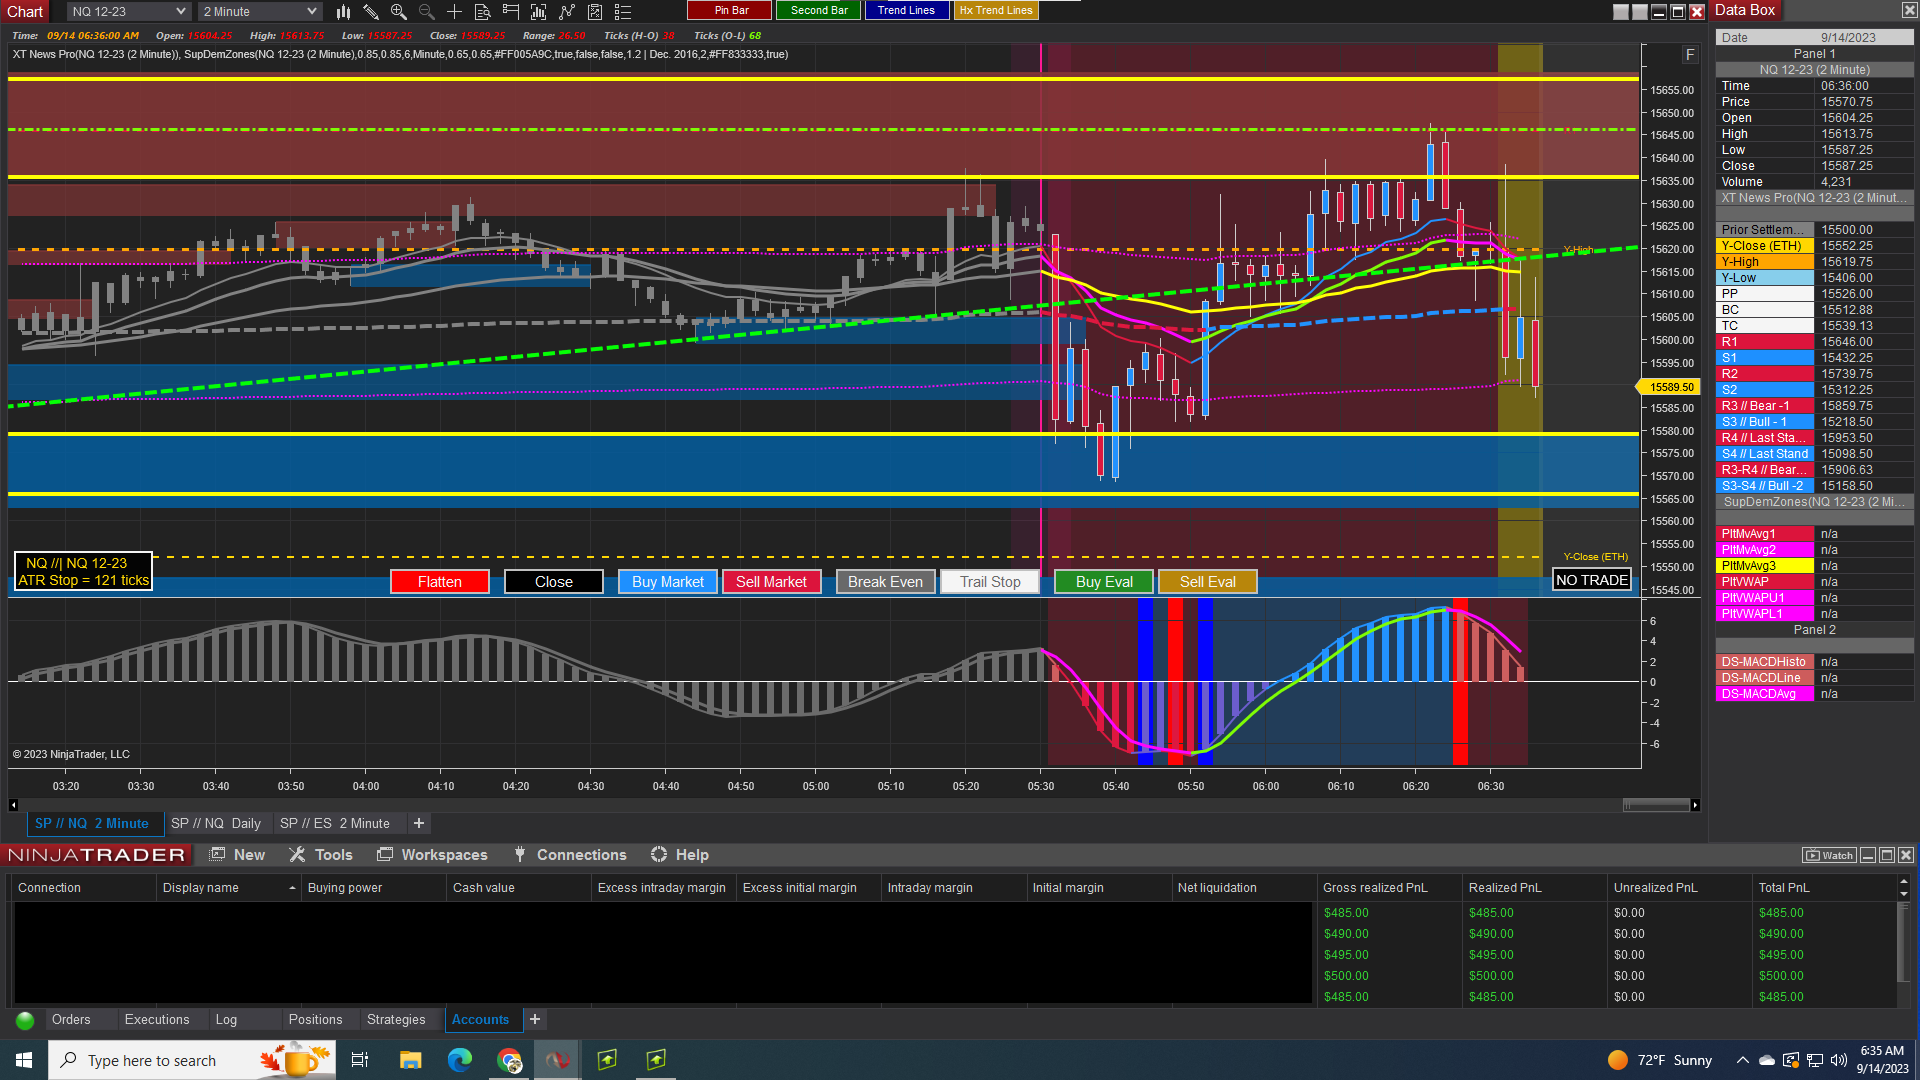Click the Trail Stop button
Screen dimensions: 1920x1080
[990, 582]
